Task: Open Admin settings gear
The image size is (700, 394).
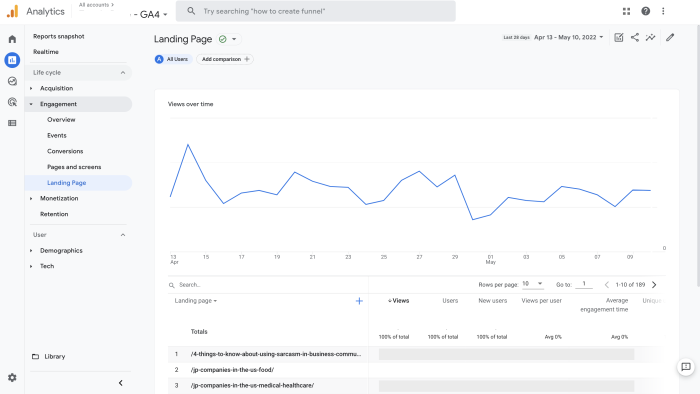Action: pos(12,377)
